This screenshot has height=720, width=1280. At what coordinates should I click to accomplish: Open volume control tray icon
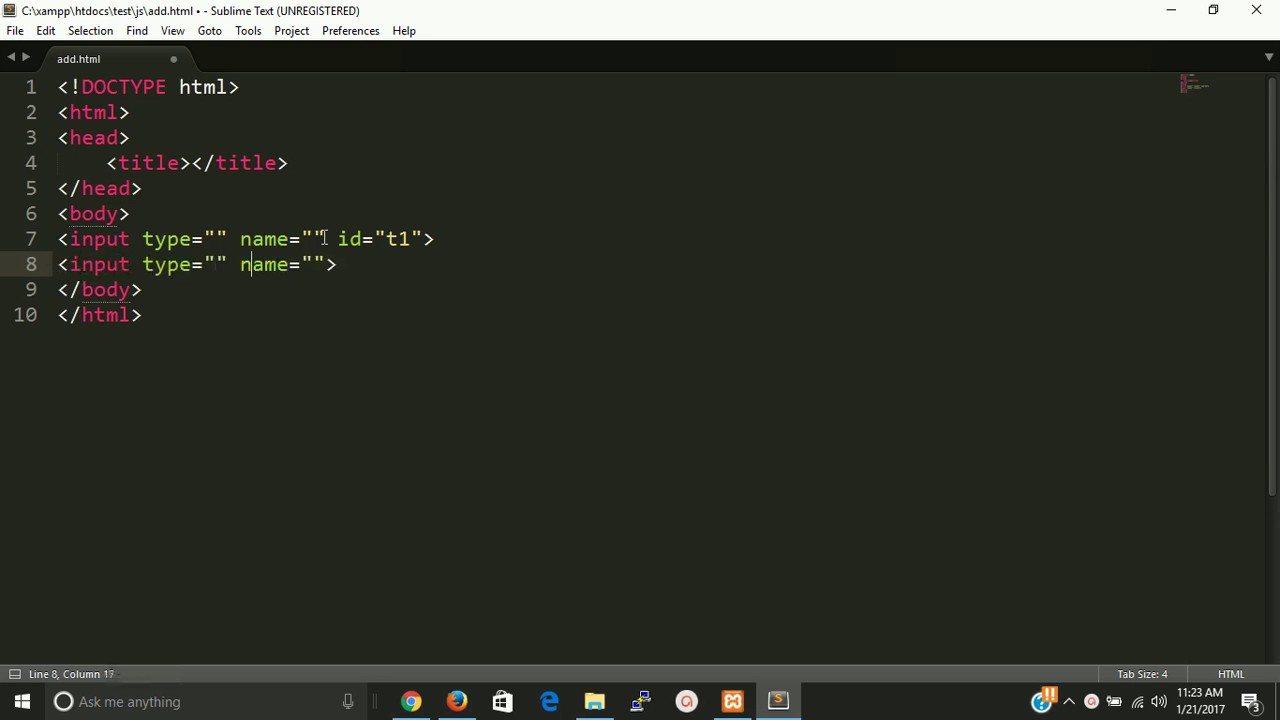pyautogui.click(x=1159, y=702)
